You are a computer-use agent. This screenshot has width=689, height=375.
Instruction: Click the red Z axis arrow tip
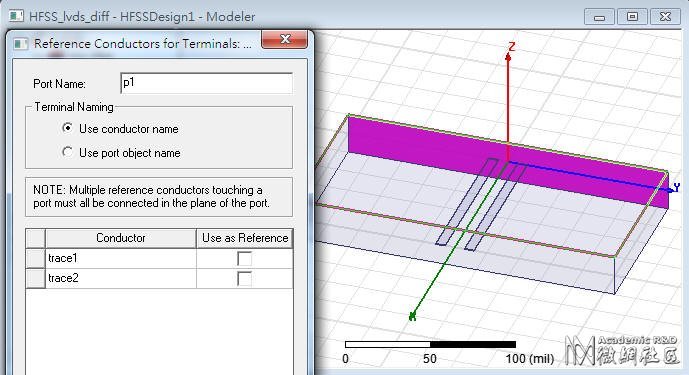(508, 56)
